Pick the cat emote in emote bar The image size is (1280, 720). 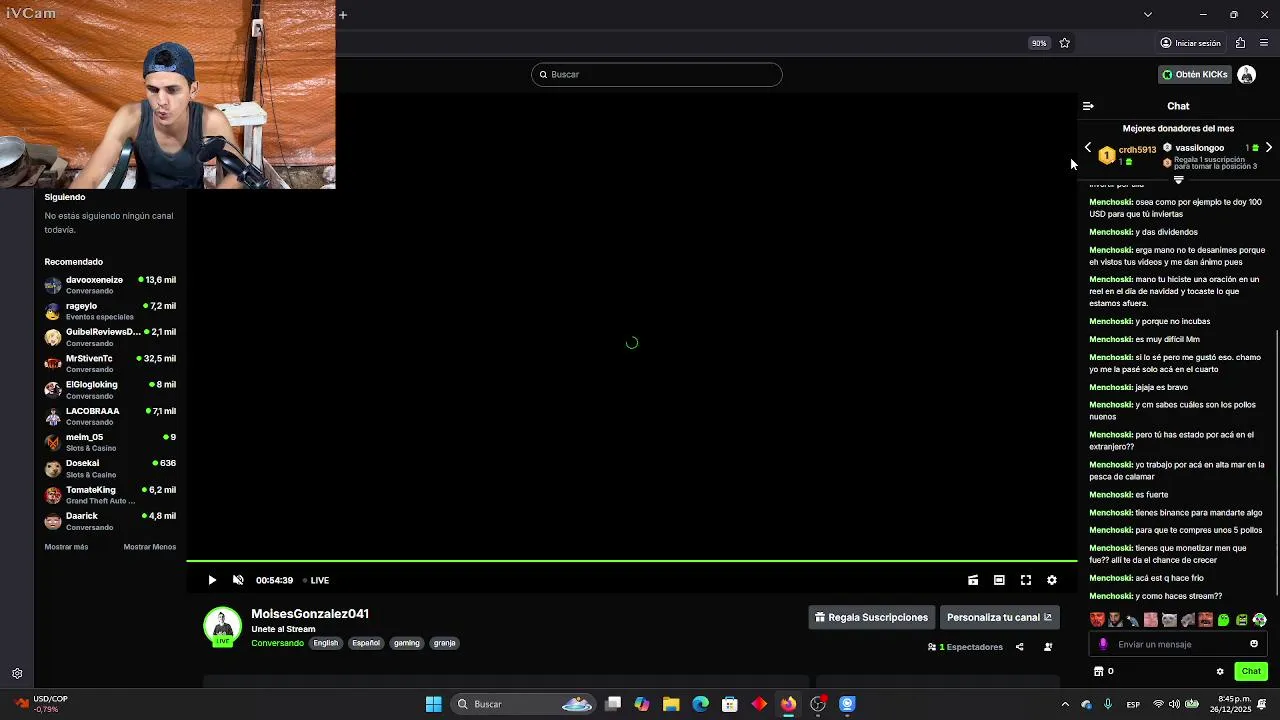tap(1169, 620)
